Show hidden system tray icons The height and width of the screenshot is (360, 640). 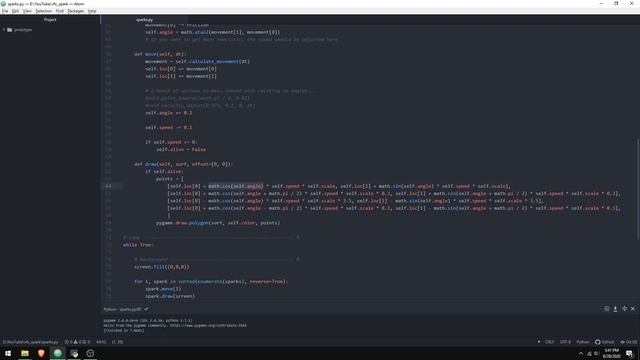(x=581, y=353)
